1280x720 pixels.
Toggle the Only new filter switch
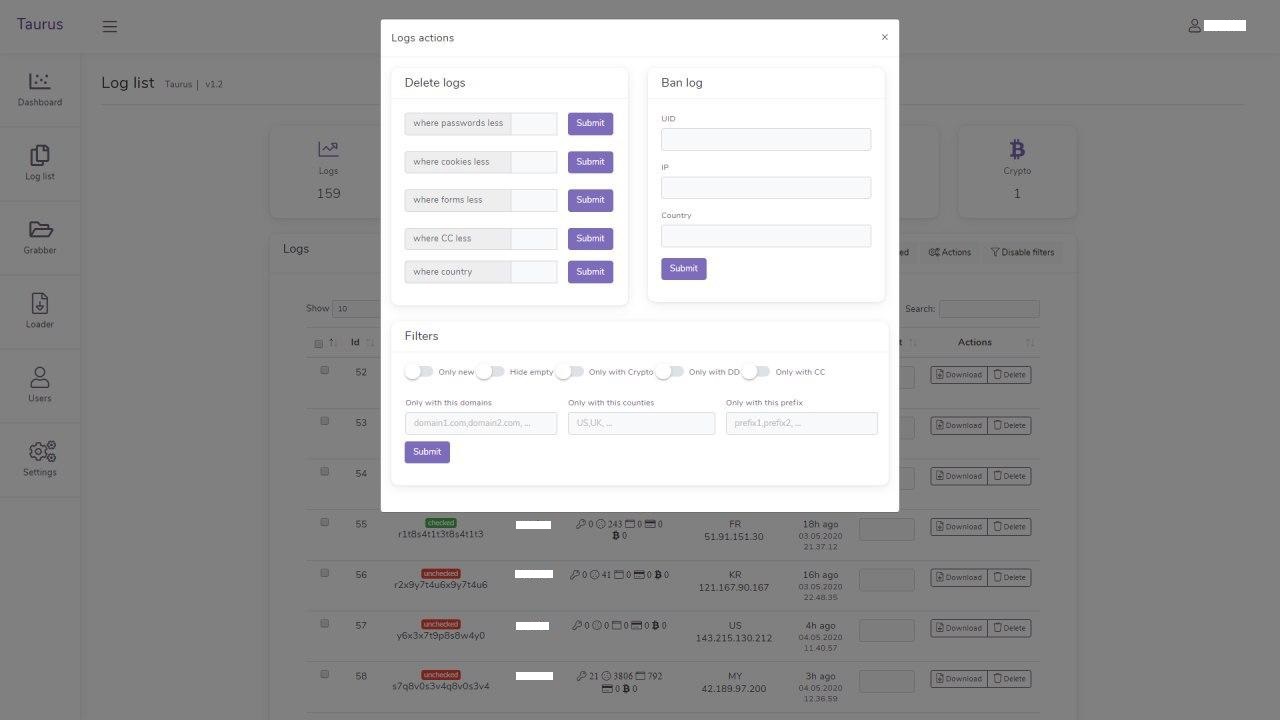pyautogui.click(x=419, y=372)
